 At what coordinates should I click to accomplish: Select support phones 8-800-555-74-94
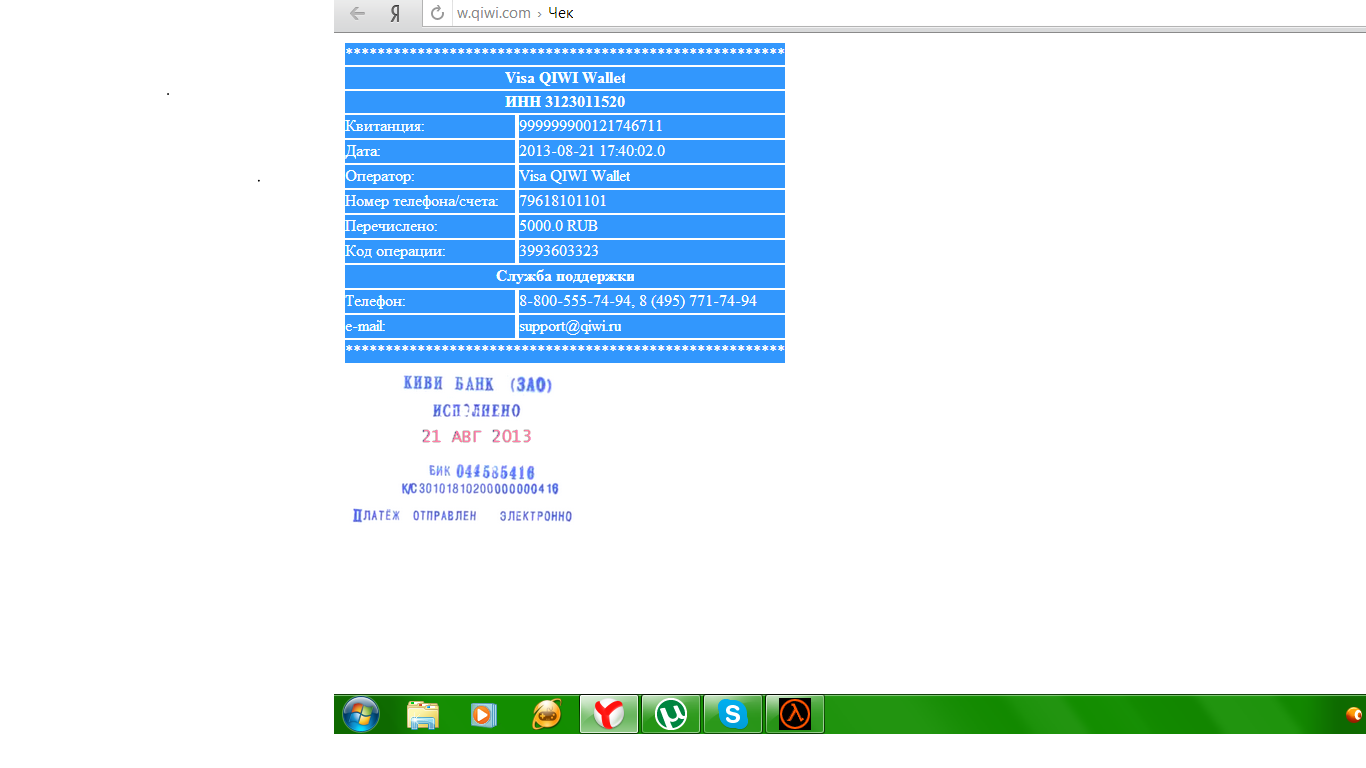pos(576,301)
